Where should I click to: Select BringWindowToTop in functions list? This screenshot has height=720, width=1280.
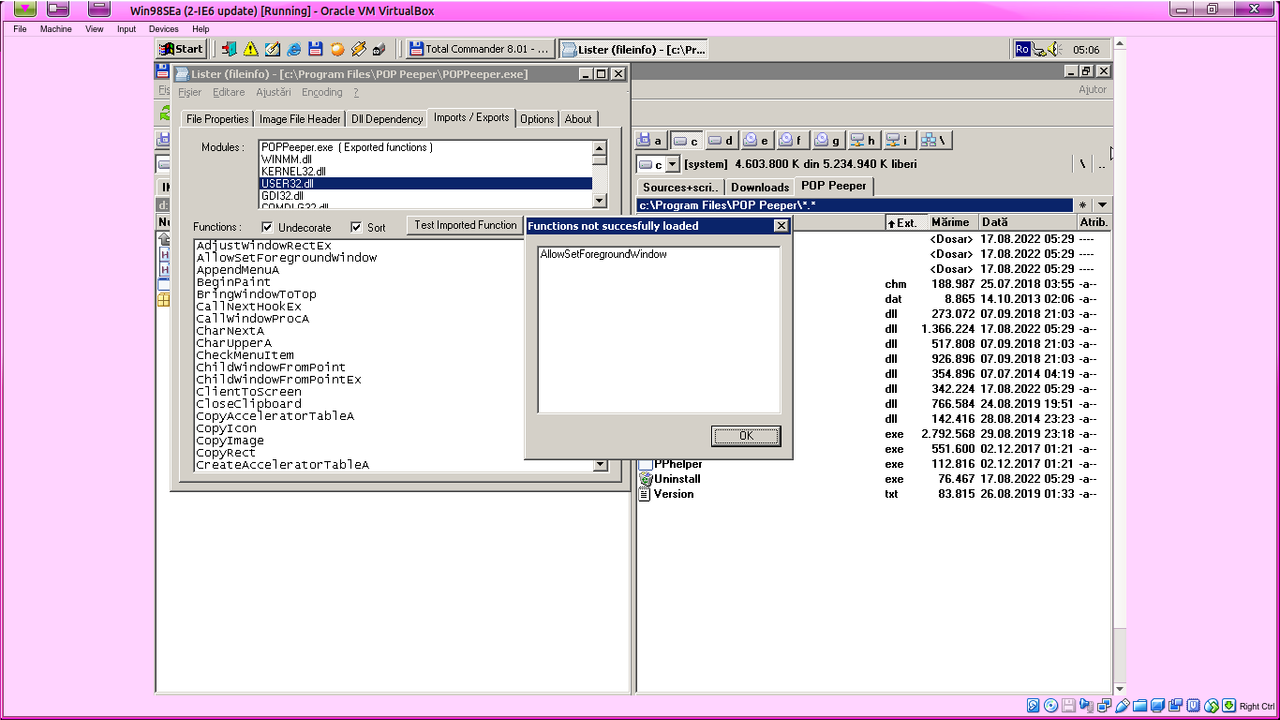pos(257,294)
